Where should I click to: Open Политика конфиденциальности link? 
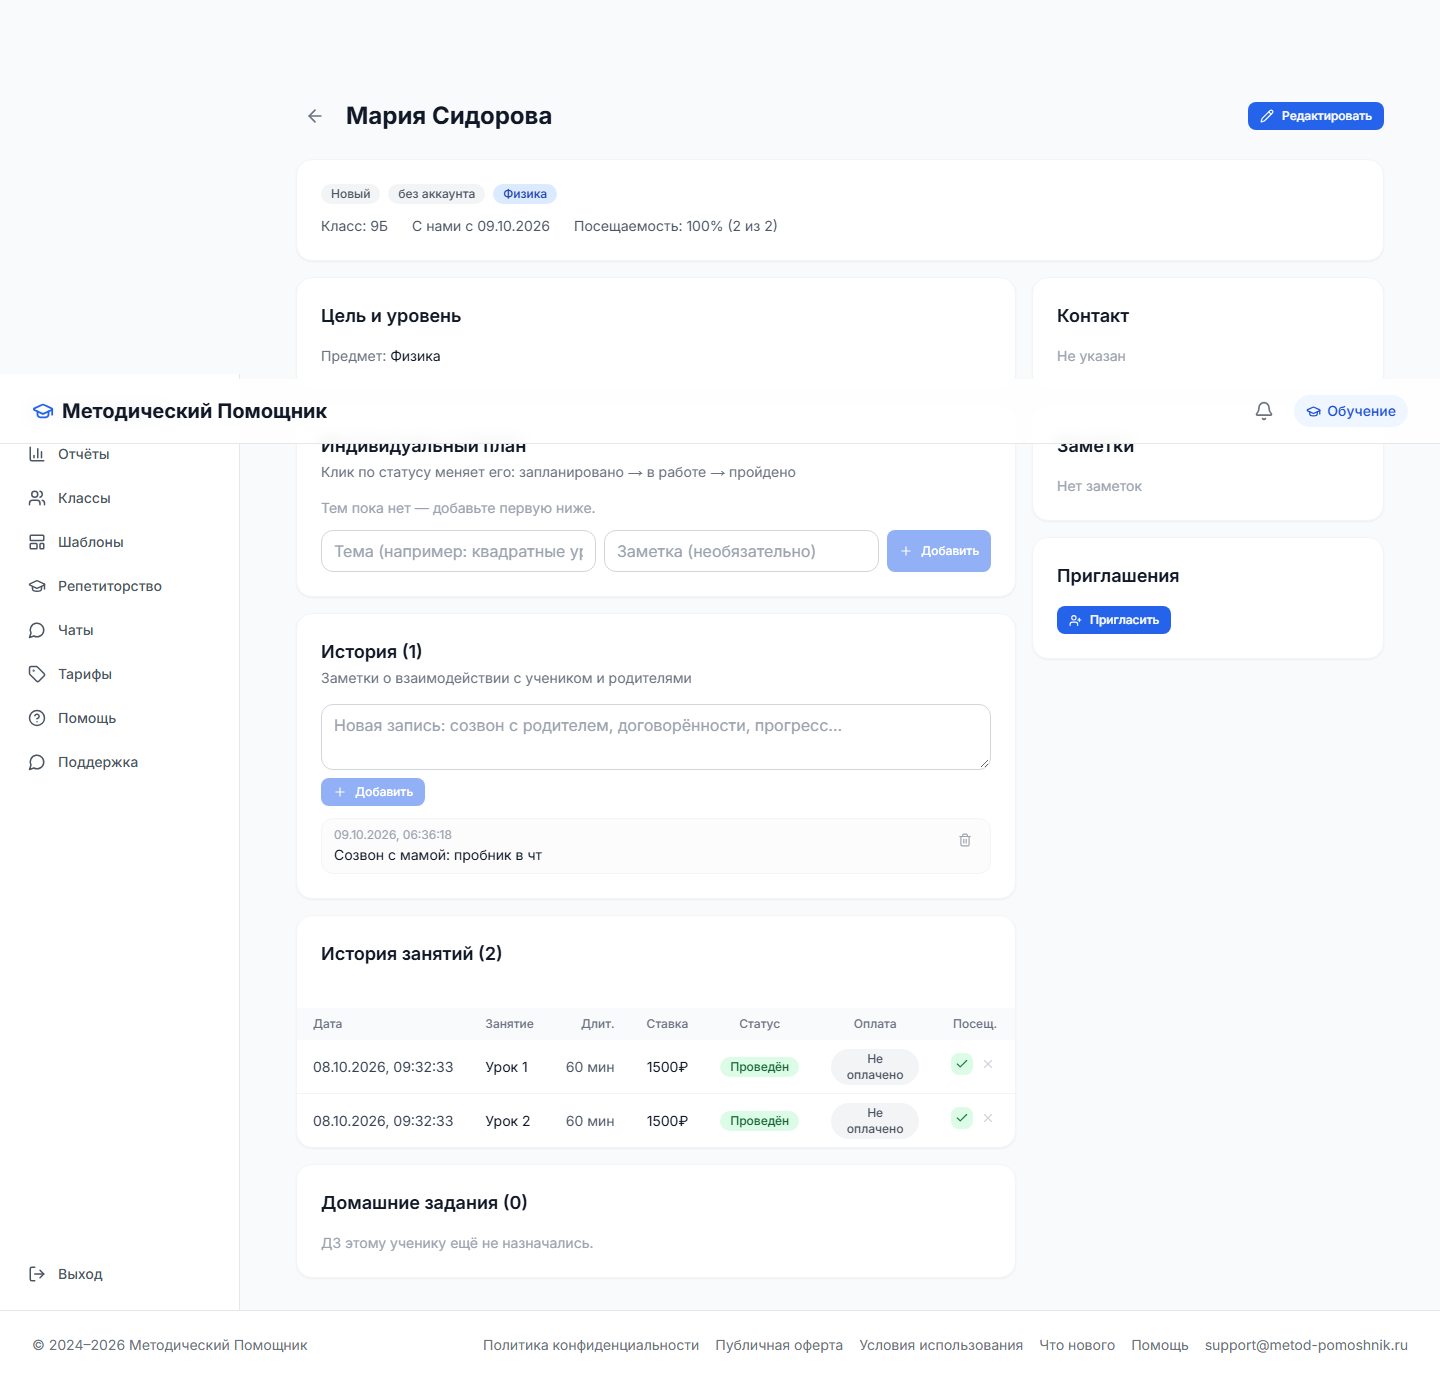(591, 1345)
